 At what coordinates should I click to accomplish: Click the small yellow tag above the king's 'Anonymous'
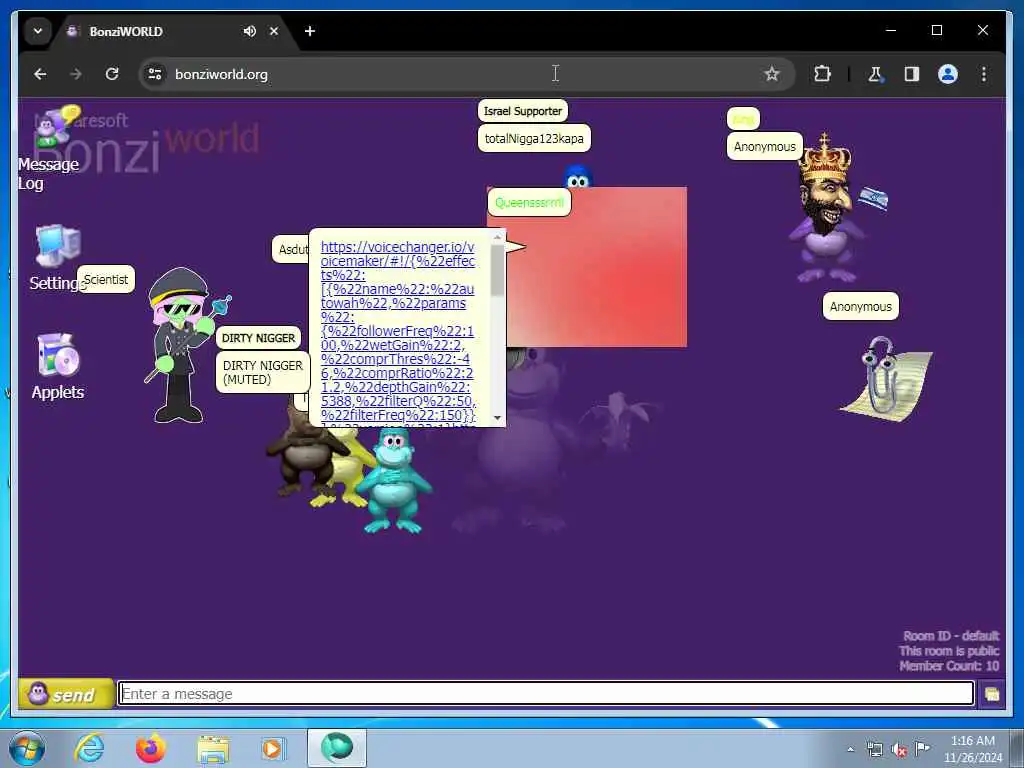743,119
